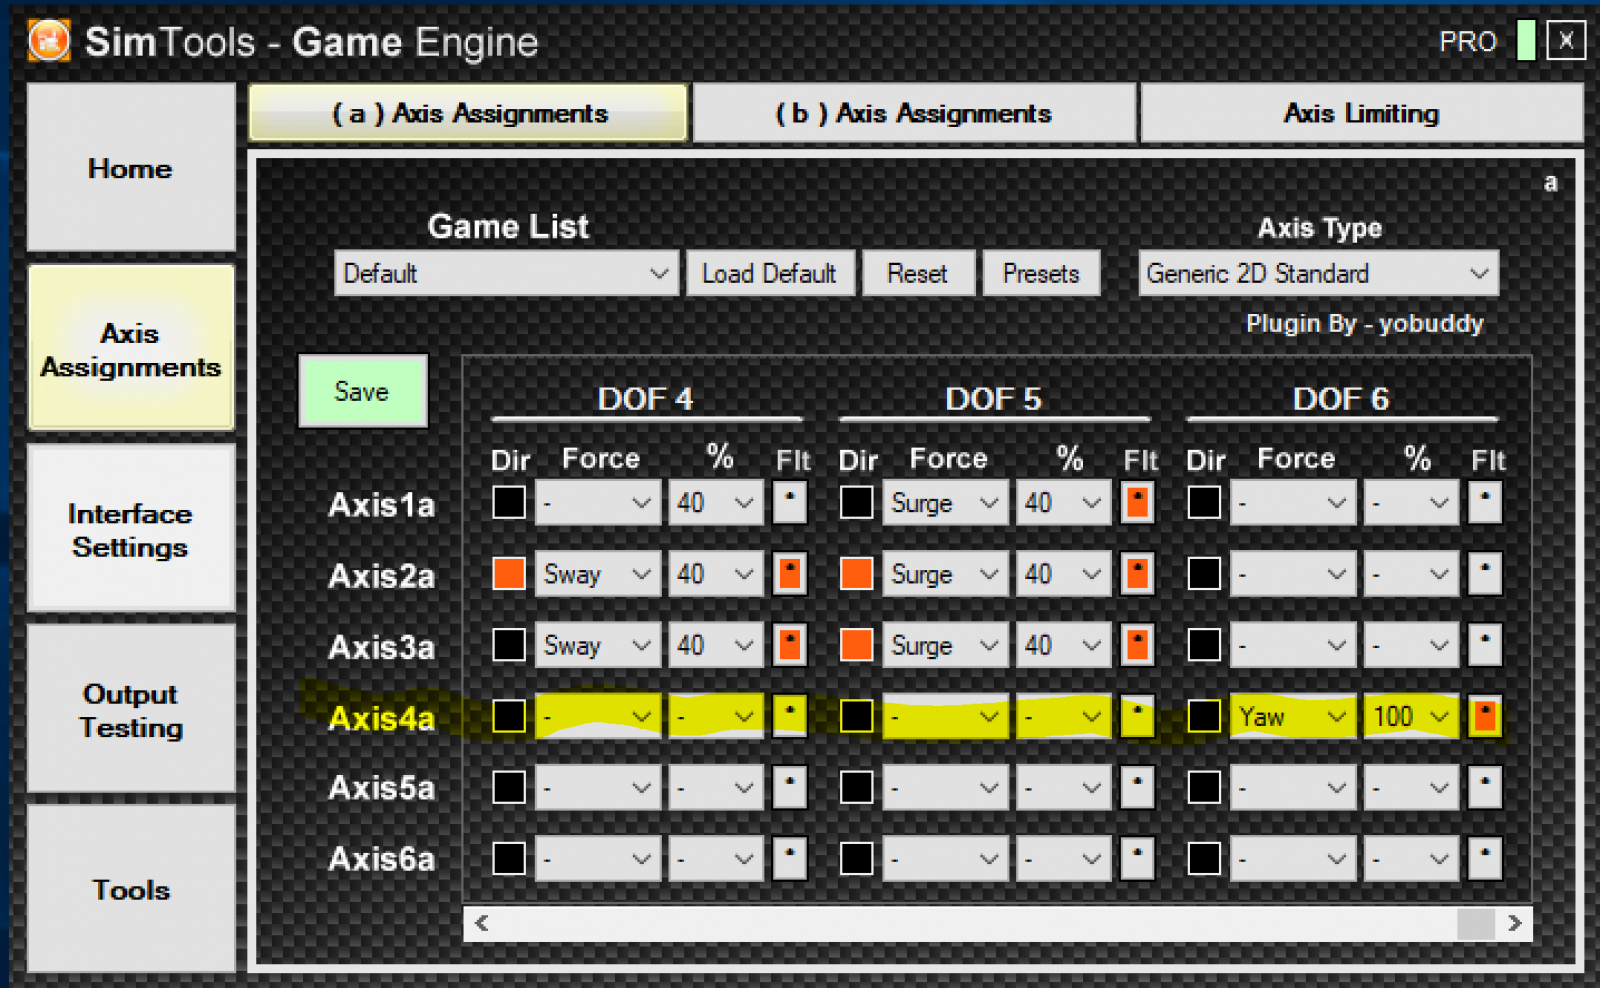Toggle Axis6a DOF 5 direction box
Image resolution: width=1600 pixels, height=988 pixels.
click(856, 858)
